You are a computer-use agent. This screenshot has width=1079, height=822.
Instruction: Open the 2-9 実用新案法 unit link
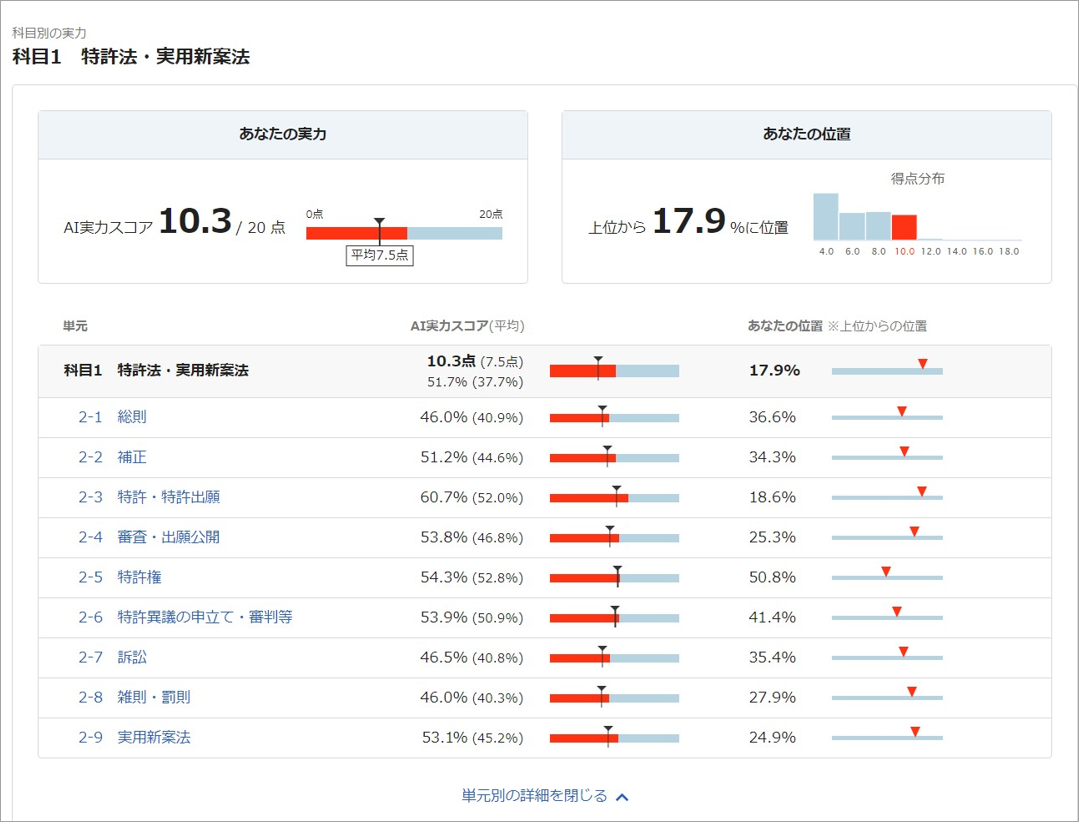pos(134,737)
